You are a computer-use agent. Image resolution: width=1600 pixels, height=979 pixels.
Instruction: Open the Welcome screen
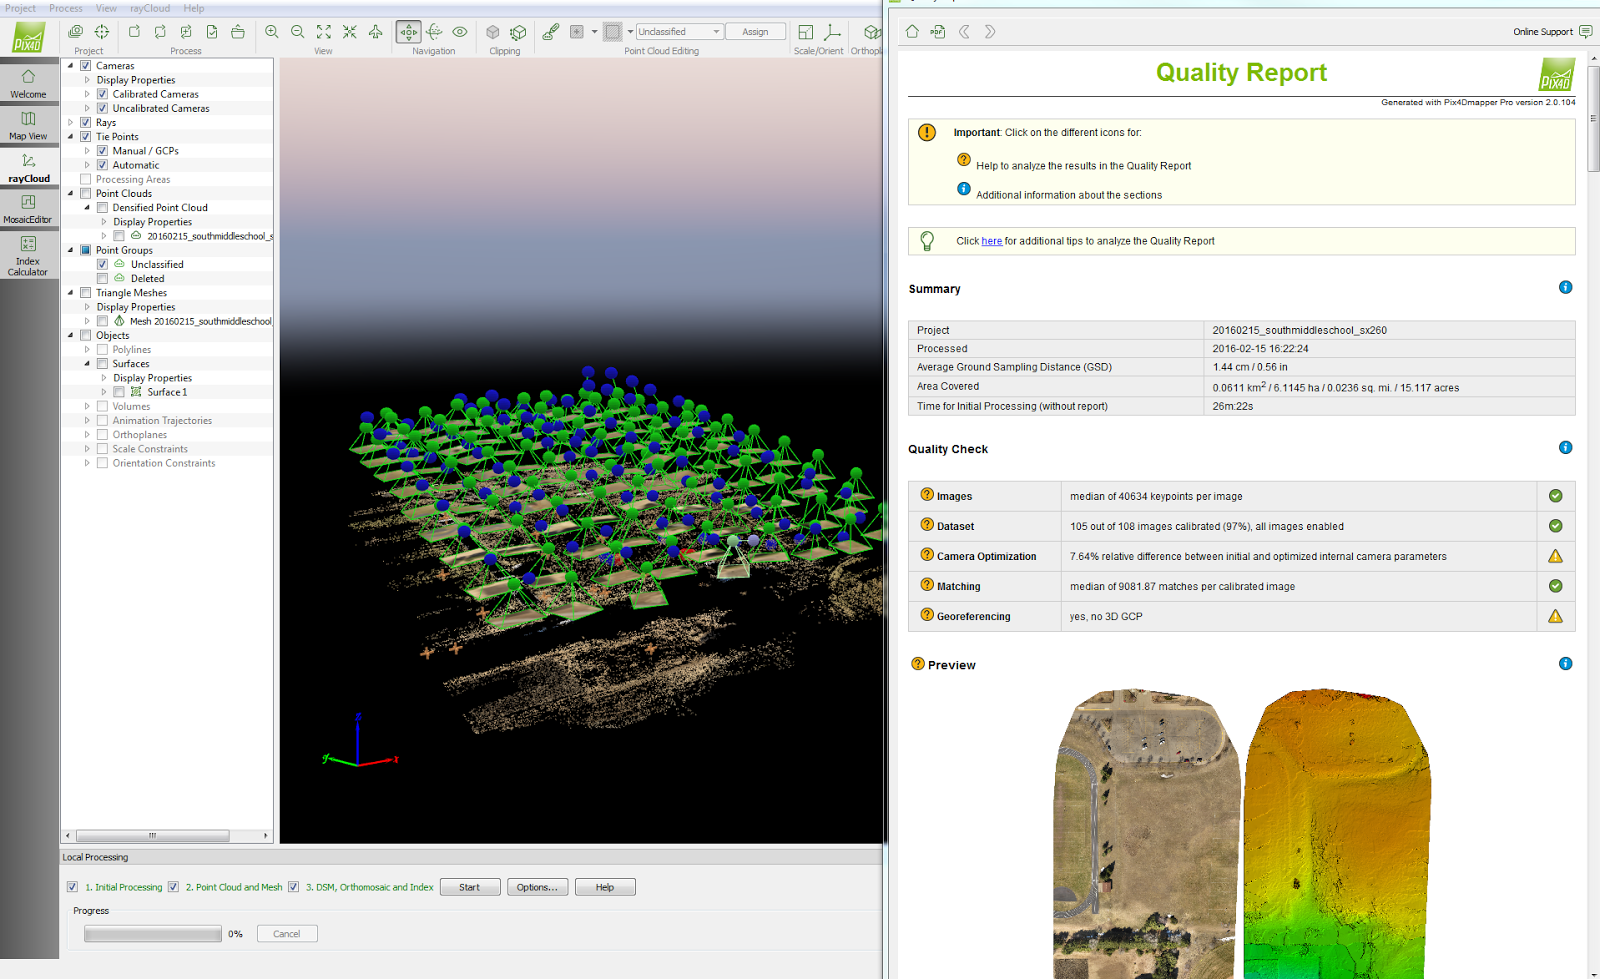(x=29, y=81)
